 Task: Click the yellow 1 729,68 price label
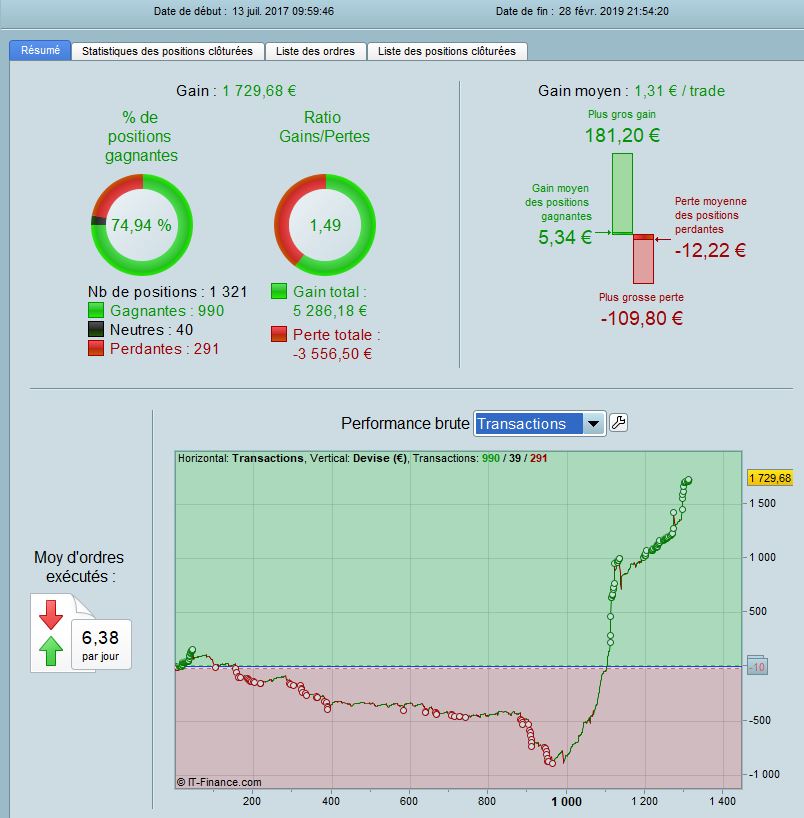click(770, 478)
